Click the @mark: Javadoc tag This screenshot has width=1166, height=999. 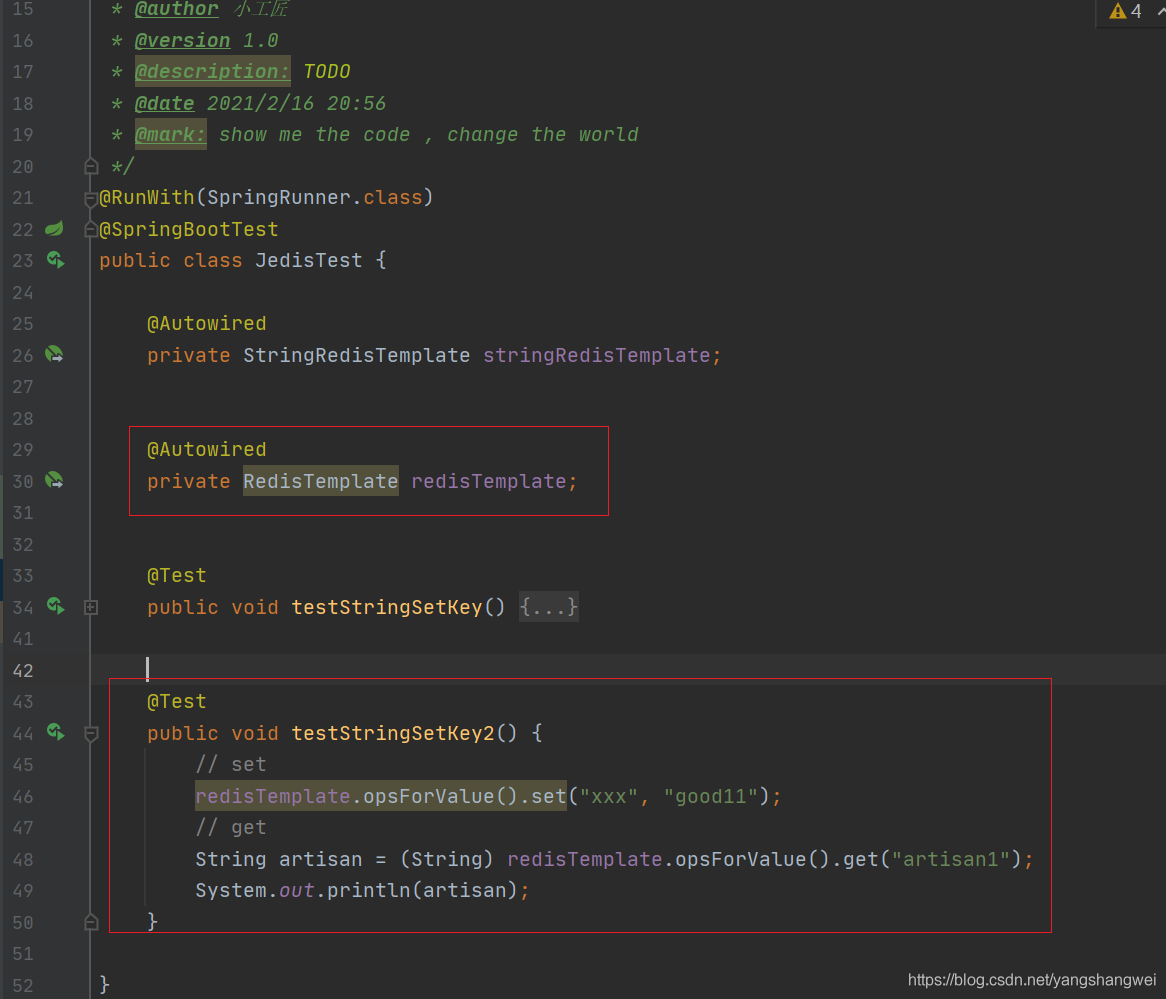coord(171,135)
